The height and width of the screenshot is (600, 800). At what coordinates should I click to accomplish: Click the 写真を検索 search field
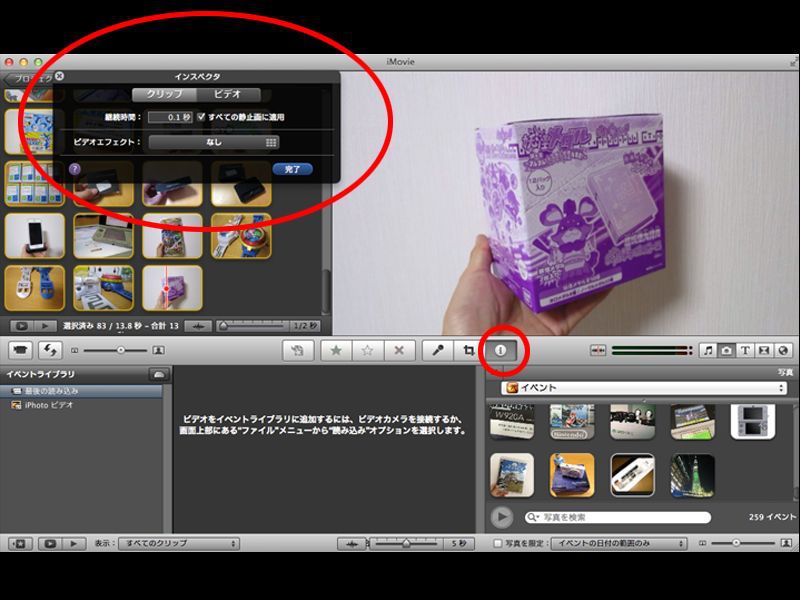pos(617,517)
